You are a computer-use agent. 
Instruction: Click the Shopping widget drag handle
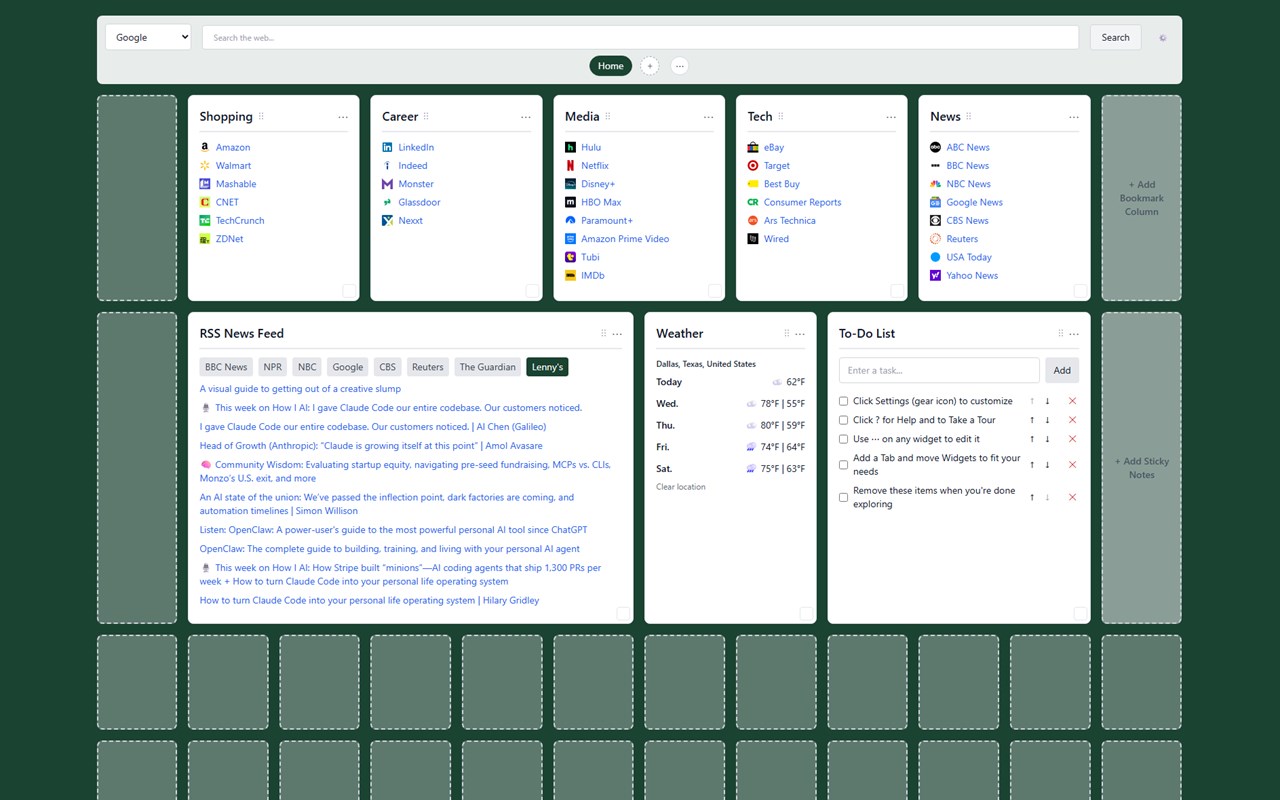click(261, 117)
